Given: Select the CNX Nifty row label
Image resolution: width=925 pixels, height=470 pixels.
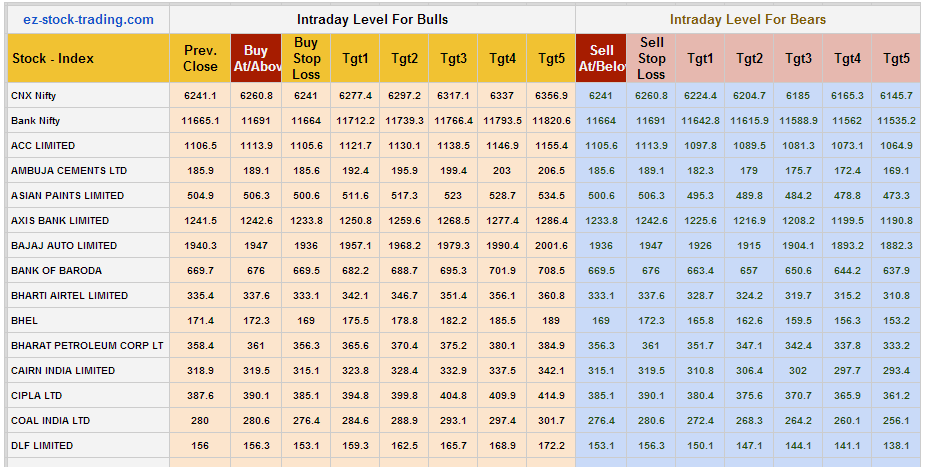Looking at the screenshot, I should 36,96.
